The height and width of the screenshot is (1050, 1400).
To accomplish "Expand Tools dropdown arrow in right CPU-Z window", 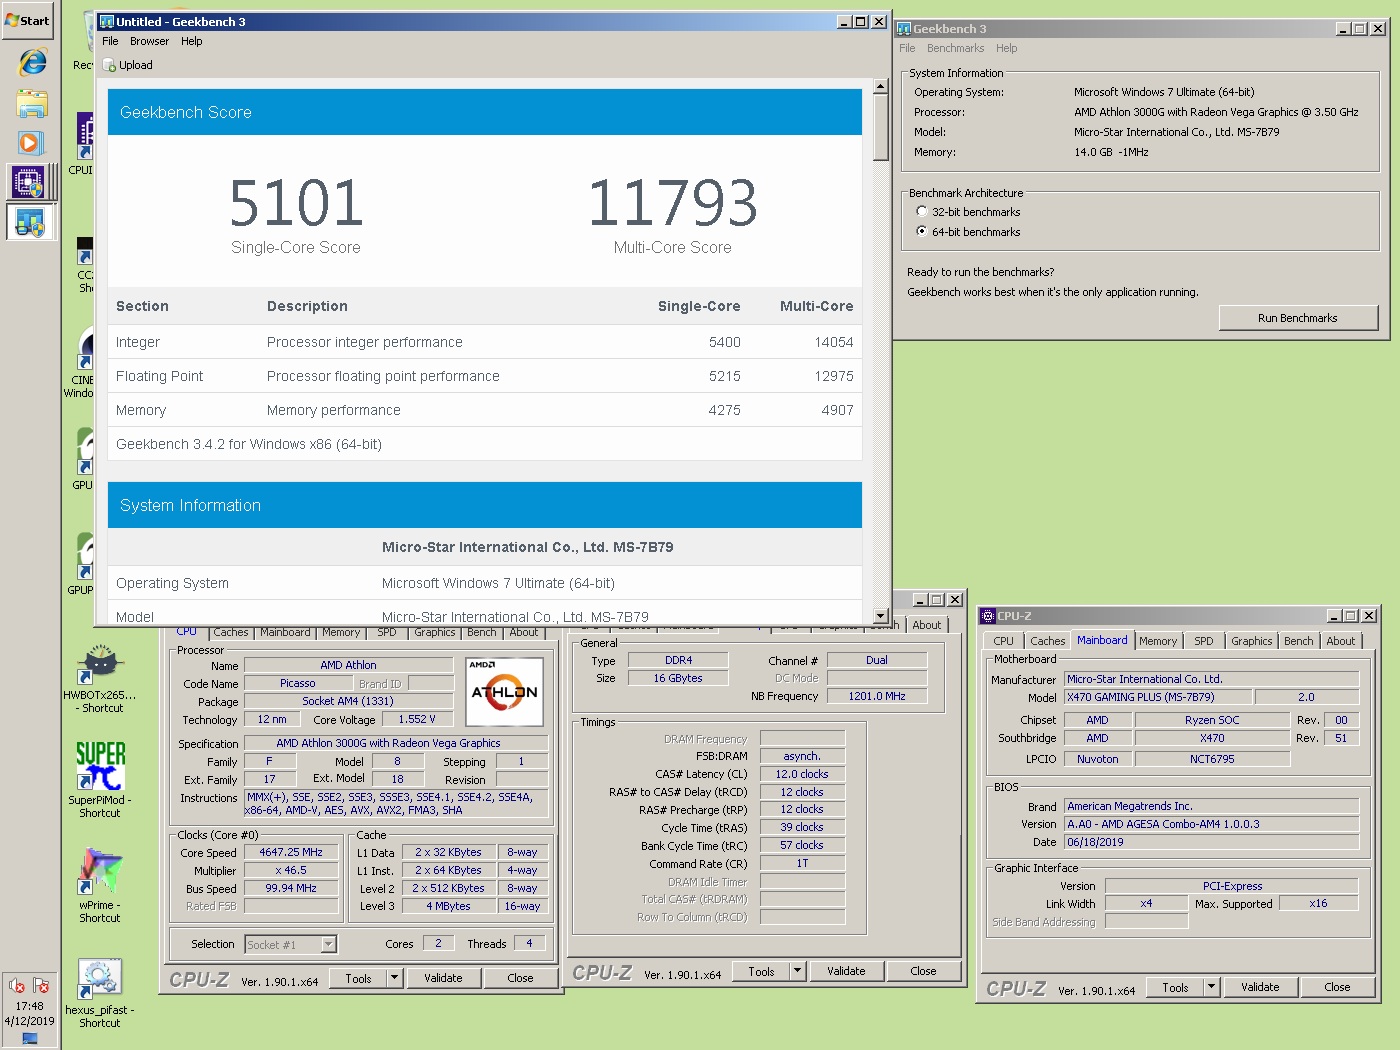I will [x=1211, y=987].
